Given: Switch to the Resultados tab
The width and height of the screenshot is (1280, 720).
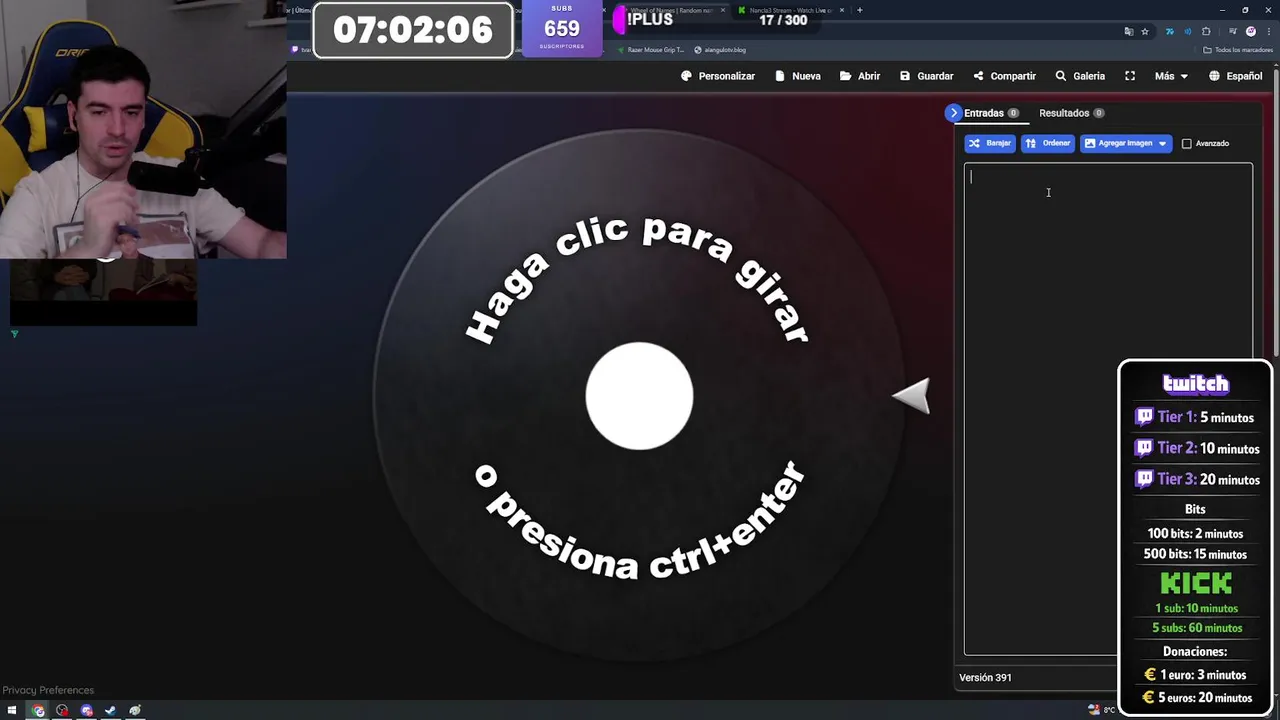Looking at the screenshot, I should pyautogui.click(x=1071, y=113).
